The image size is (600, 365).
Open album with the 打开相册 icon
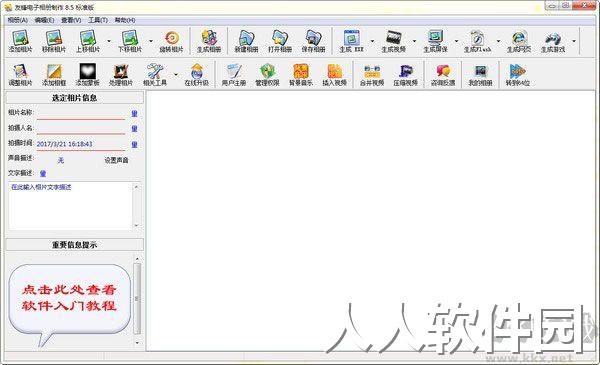pos(280,41)
